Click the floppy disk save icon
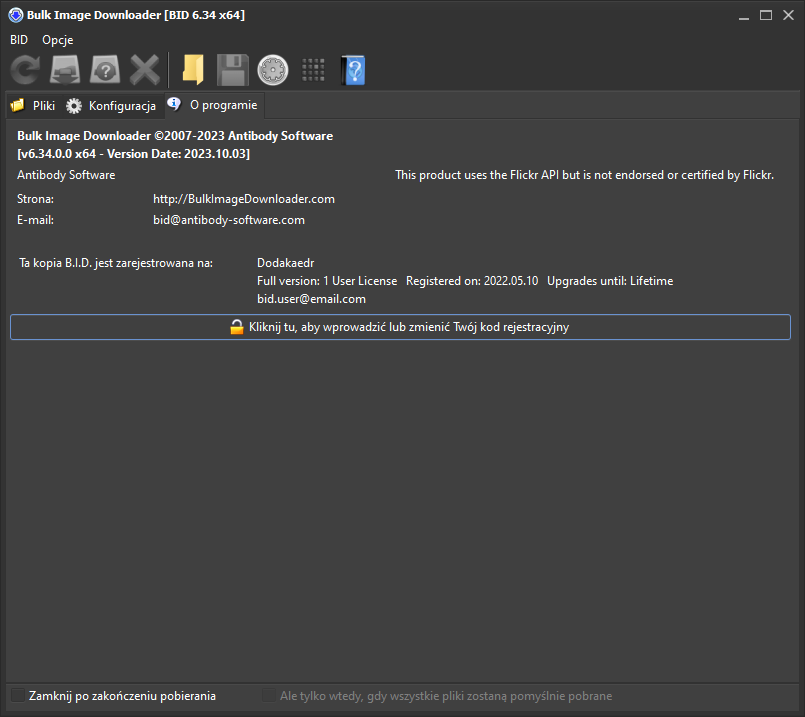The height and width of the screenshot is (717, 805). click(233, 70)
